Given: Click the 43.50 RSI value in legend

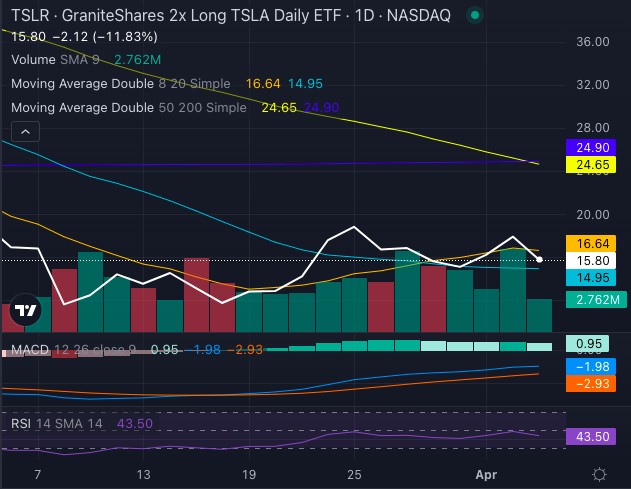Looking at the screenshot, I should click(135, 423).
